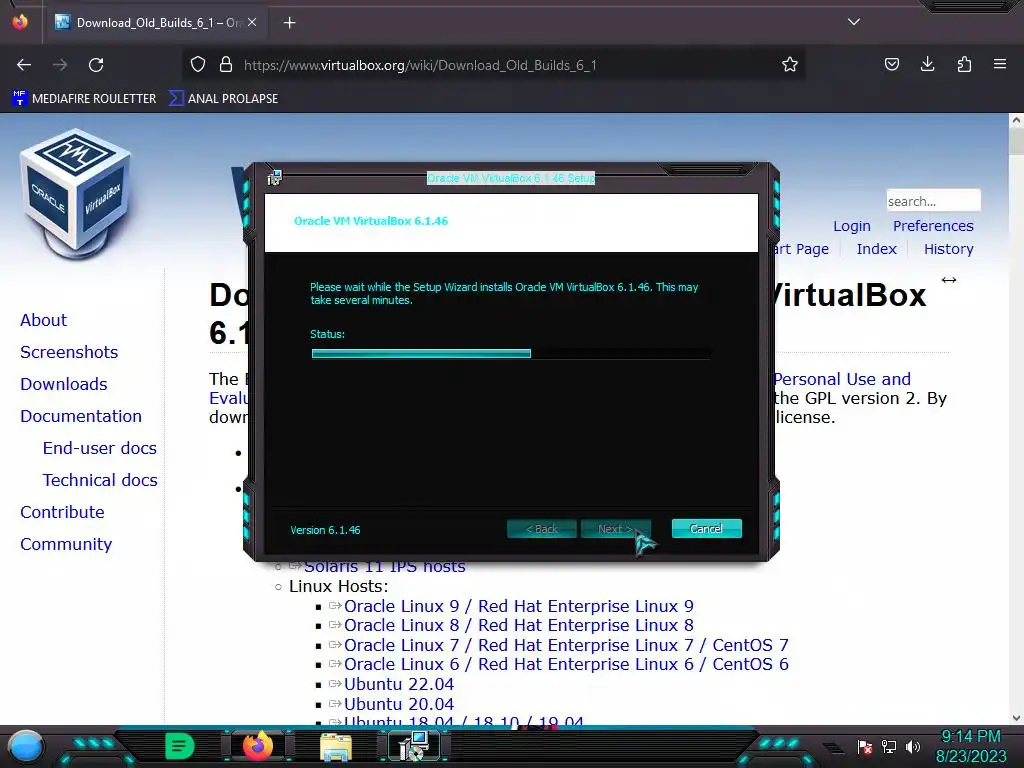
Task: Click the VirtualBox cube logo
Action: [76, 193]
